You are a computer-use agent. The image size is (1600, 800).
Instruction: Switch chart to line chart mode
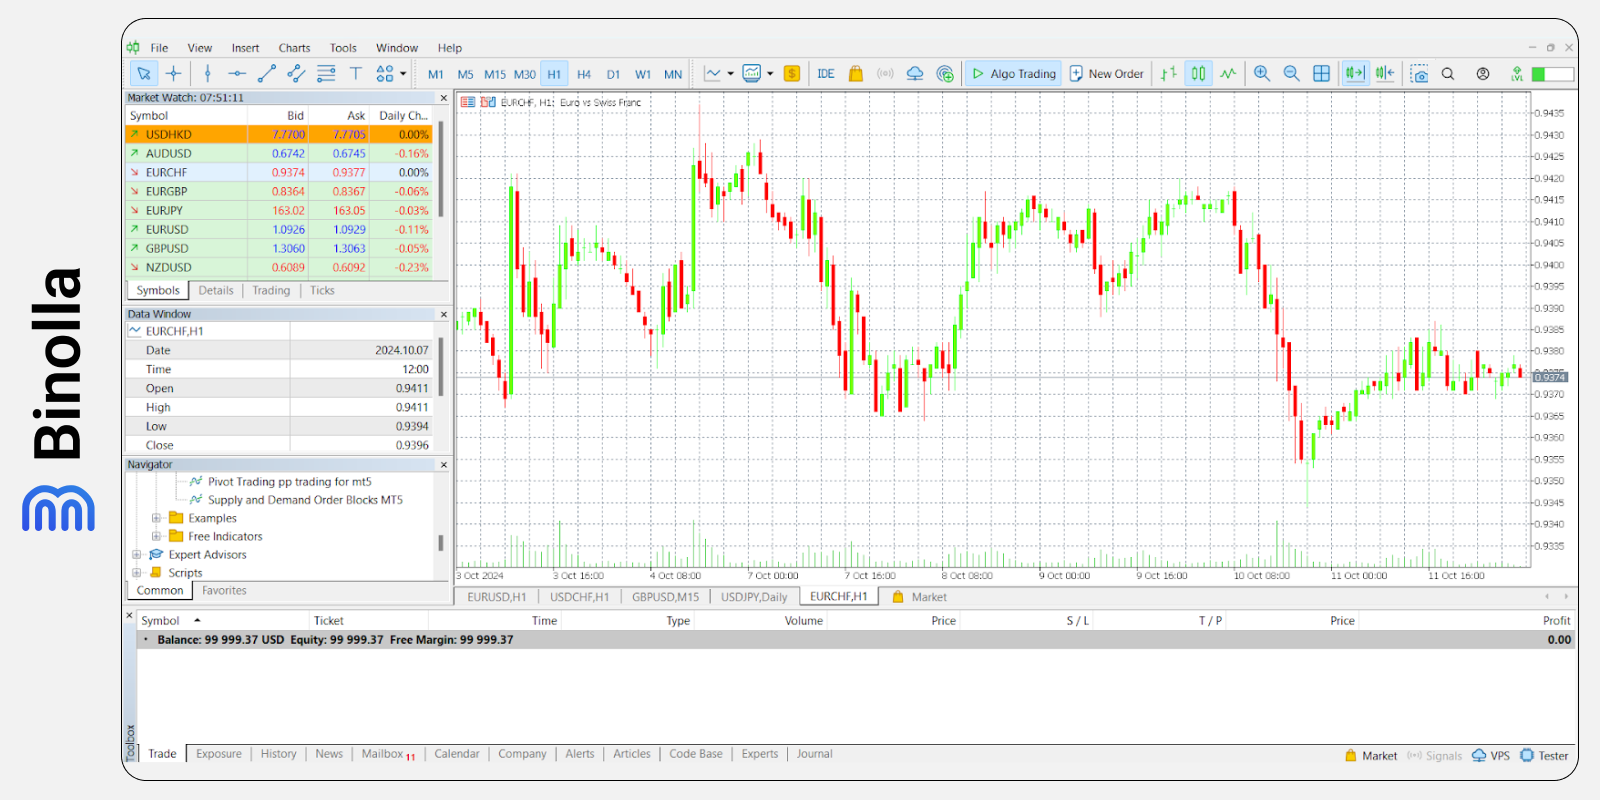click(1228, 73)
